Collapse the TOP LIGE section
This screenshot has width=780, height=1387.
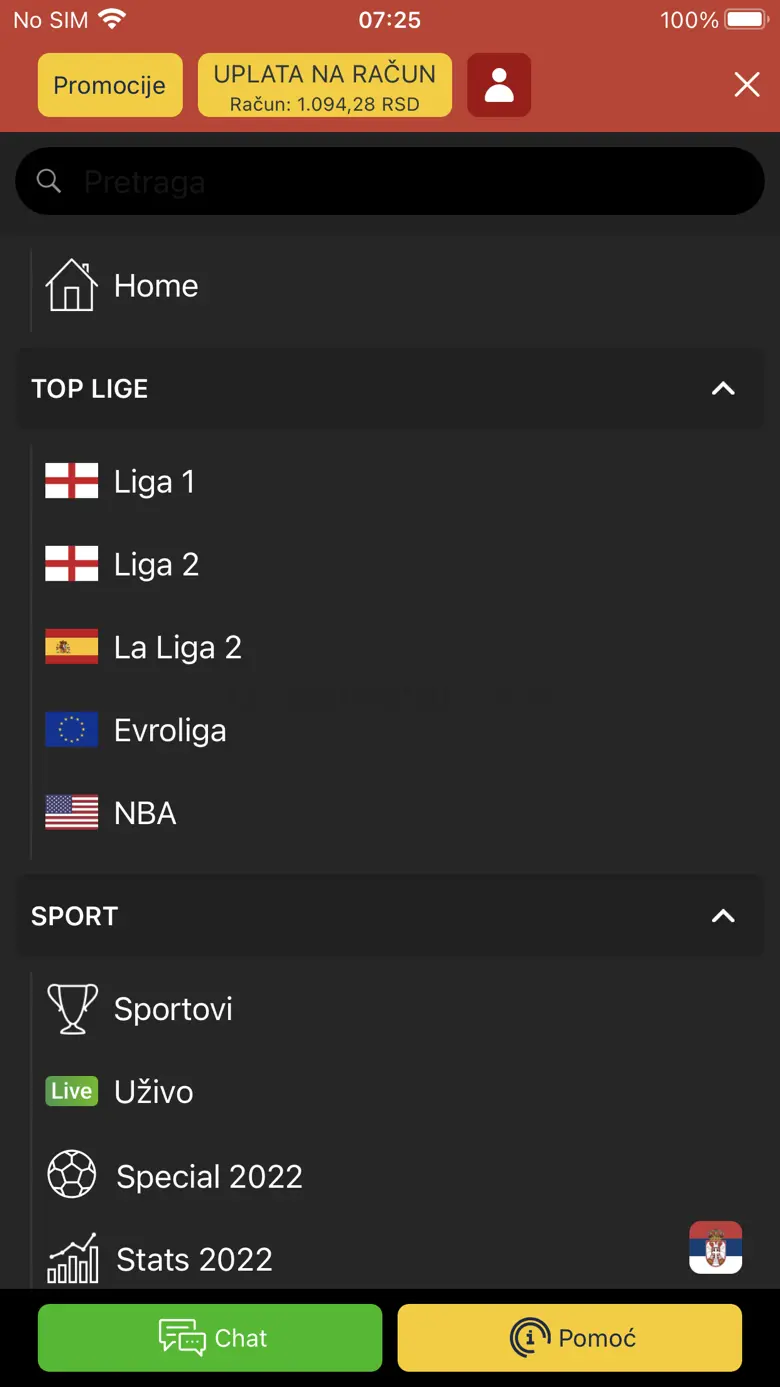click(722, 389)
